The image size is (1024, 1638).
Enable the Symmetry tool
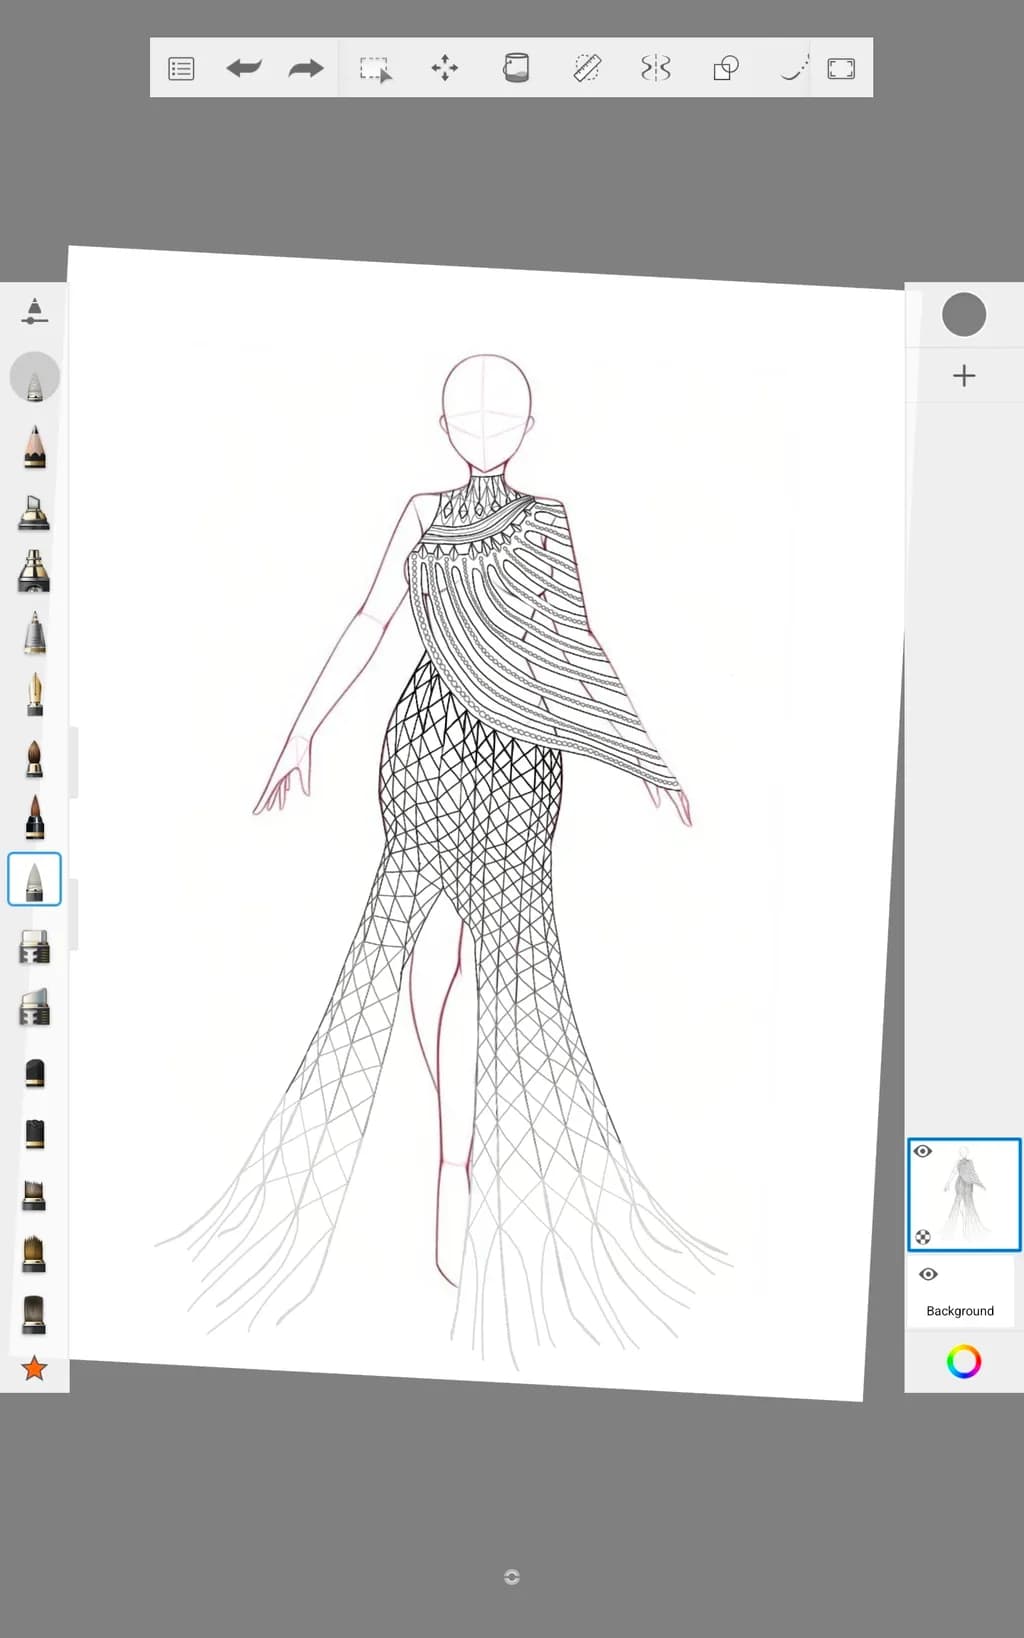coord(656,68)
